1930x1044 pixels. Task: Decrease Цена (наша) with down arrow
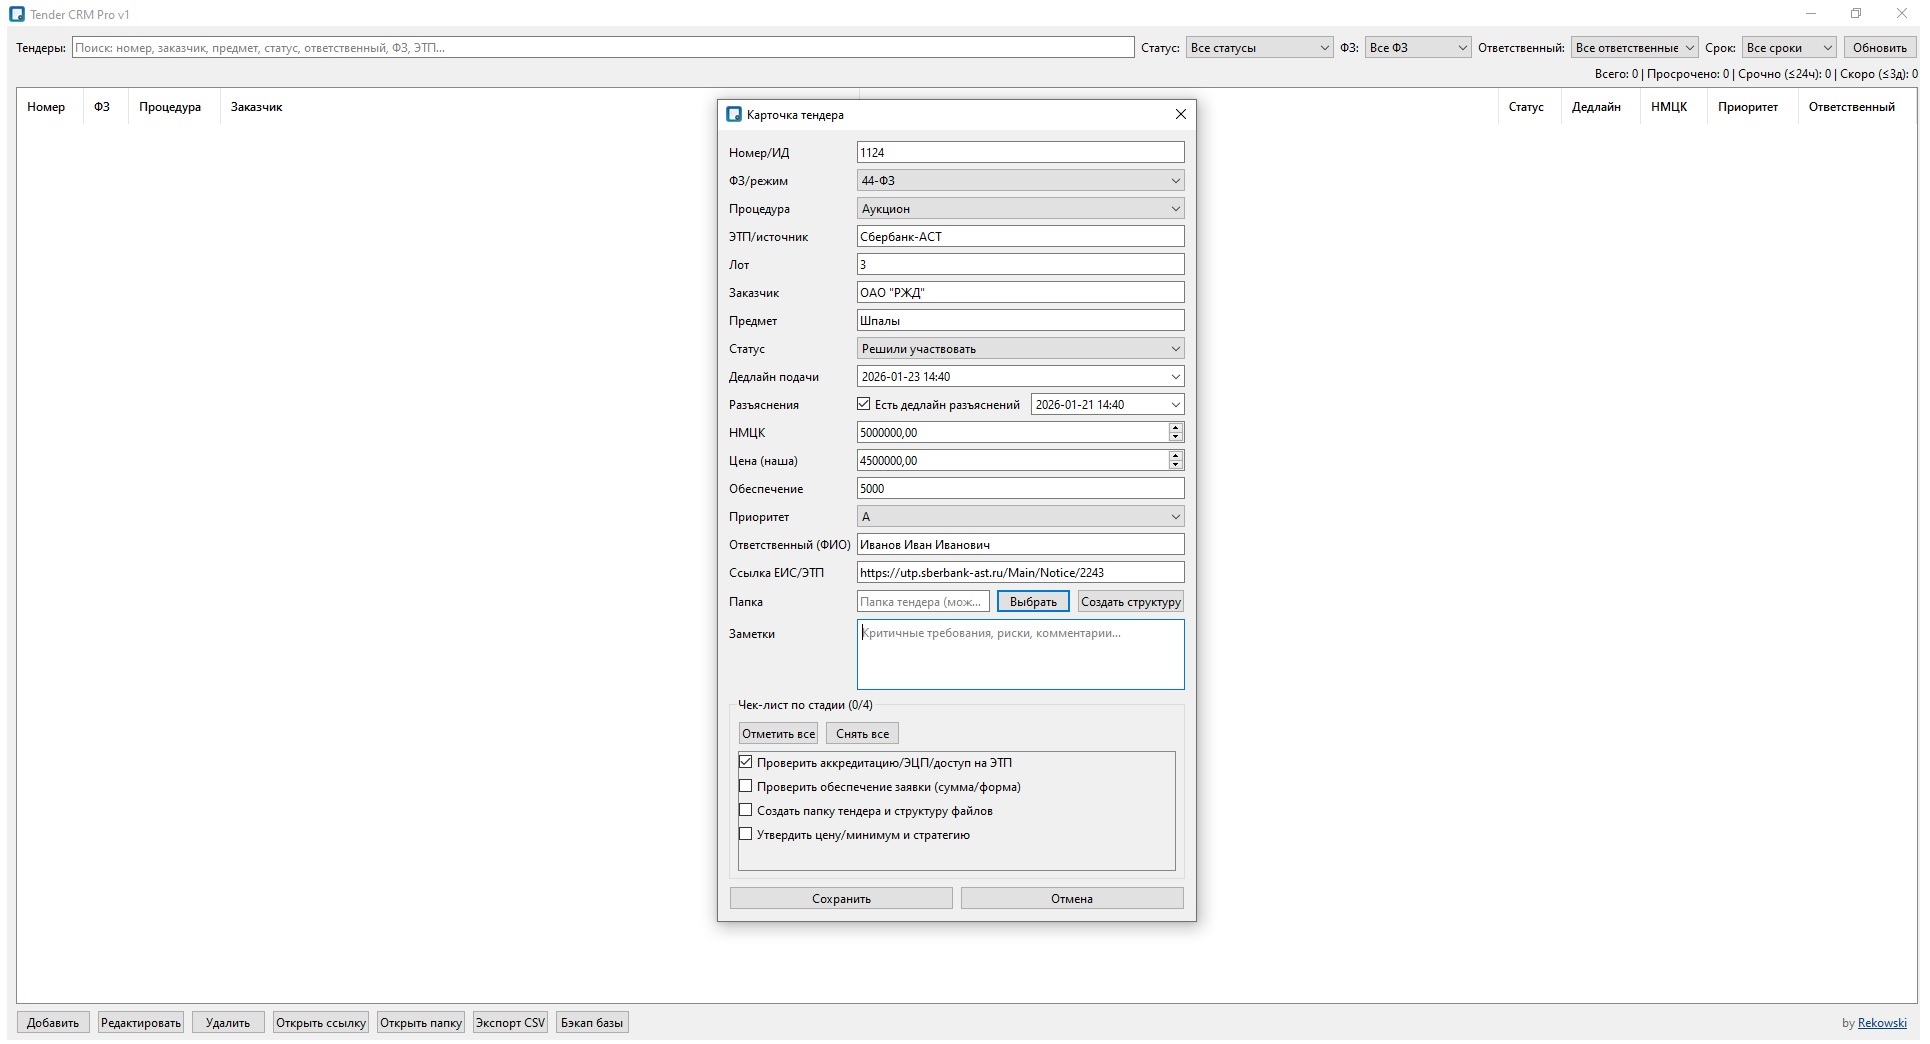click(1176, 466)
